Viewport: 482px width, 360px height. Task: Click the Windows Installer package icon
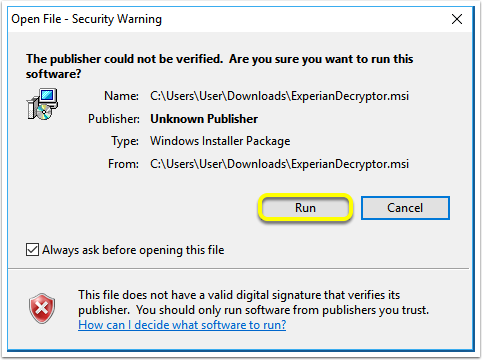click(x=42, y=104)
